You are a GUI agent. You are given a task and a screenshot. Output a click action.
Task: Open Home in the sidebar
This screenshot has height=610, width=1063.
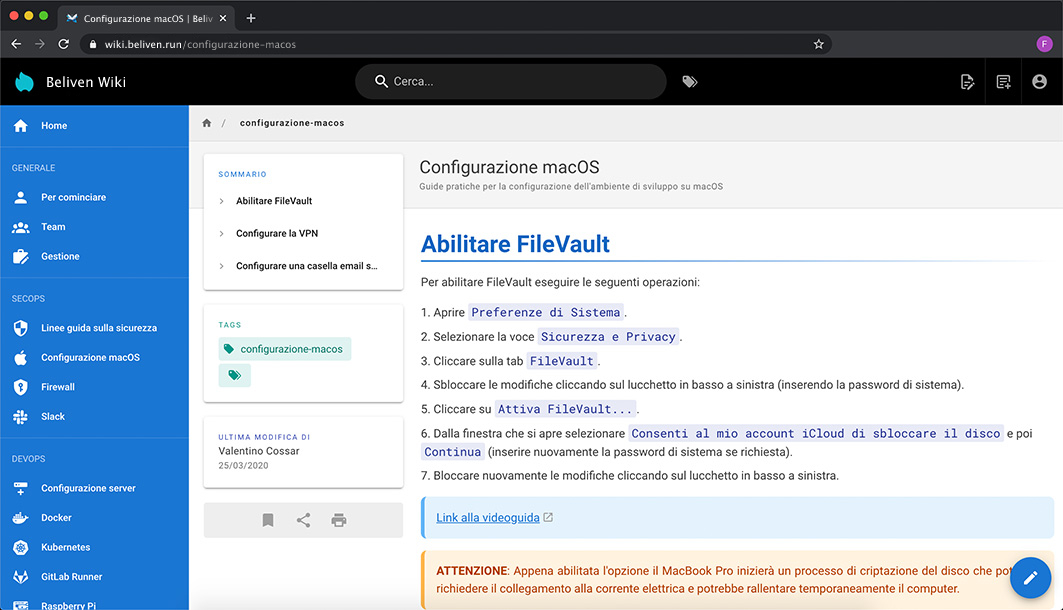coord(94,125)
